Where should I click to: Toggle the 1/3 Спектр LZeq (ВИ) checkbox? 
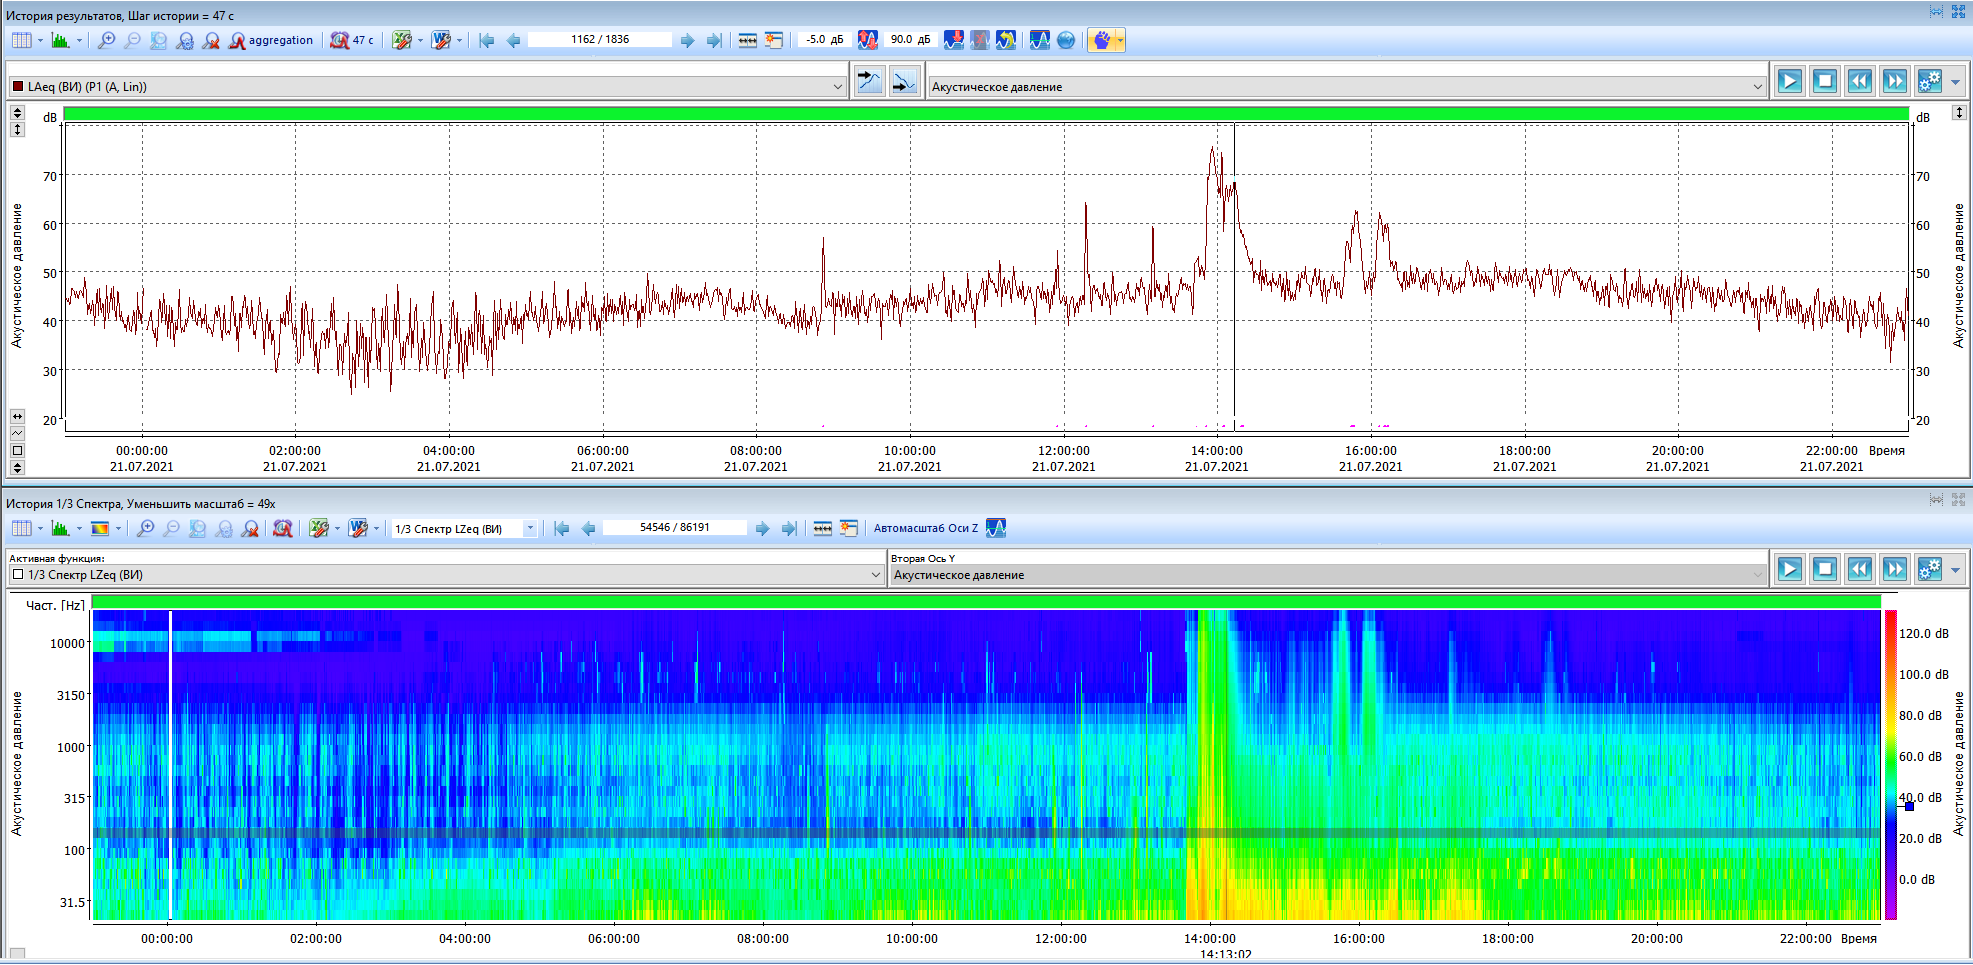[18, 575]
